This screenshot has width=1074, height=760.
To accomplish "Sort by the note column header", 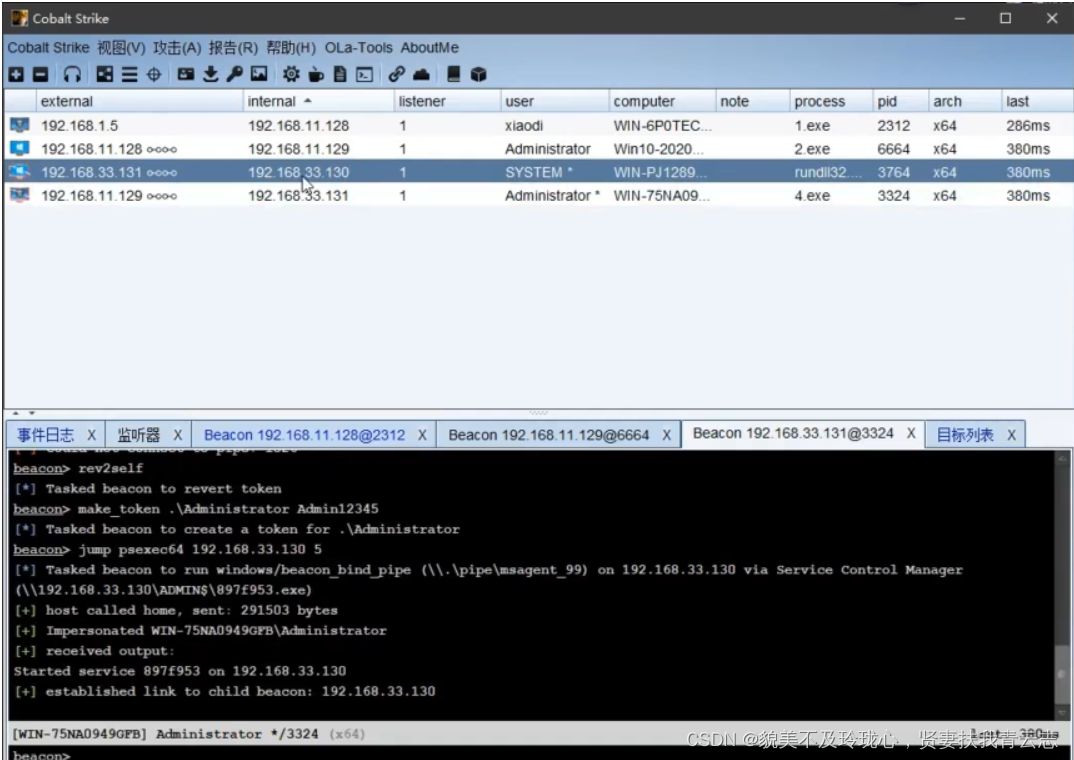I will tap(753, 101).
